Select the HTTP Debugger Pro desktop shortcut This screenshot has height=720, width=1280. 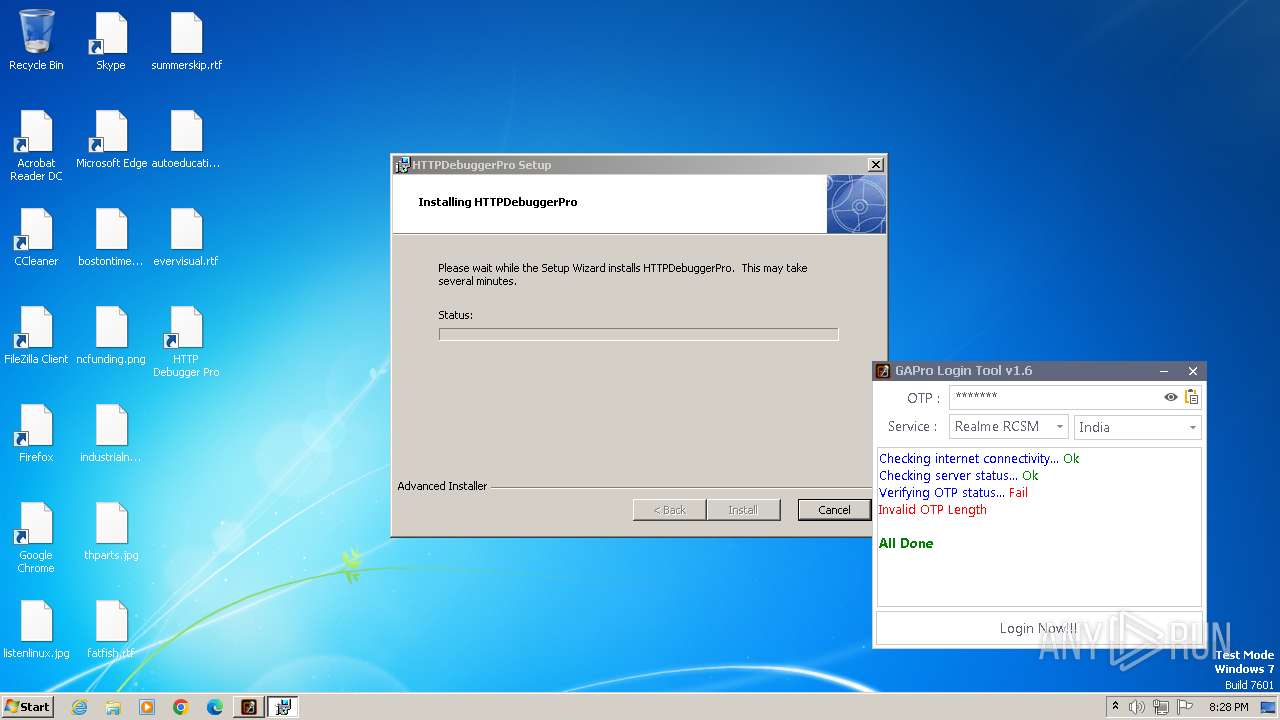pyautogui.click(x=187, y=341)
